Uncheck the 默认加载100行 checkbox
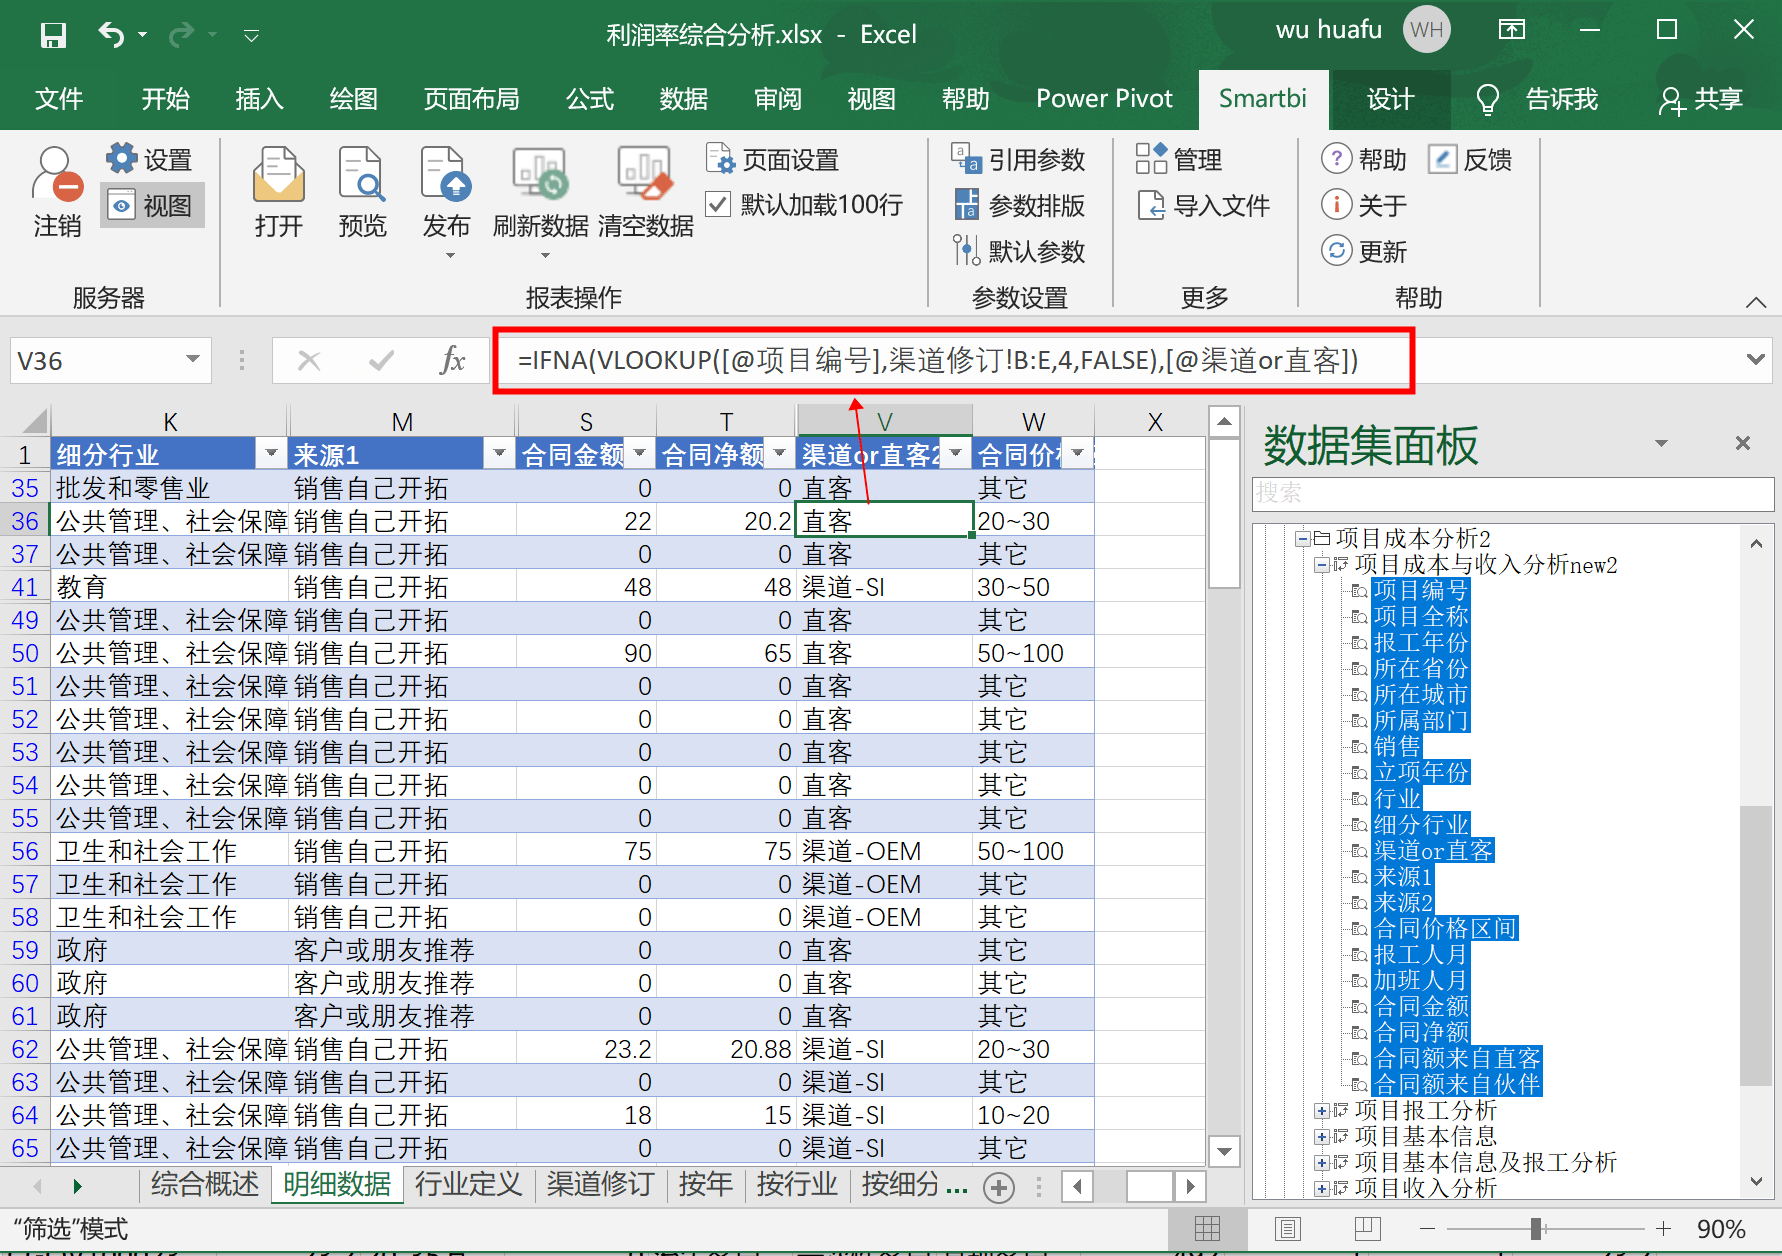This screenshot has width=1782, height=1256. pyautogui.click(x=718, y=204)
